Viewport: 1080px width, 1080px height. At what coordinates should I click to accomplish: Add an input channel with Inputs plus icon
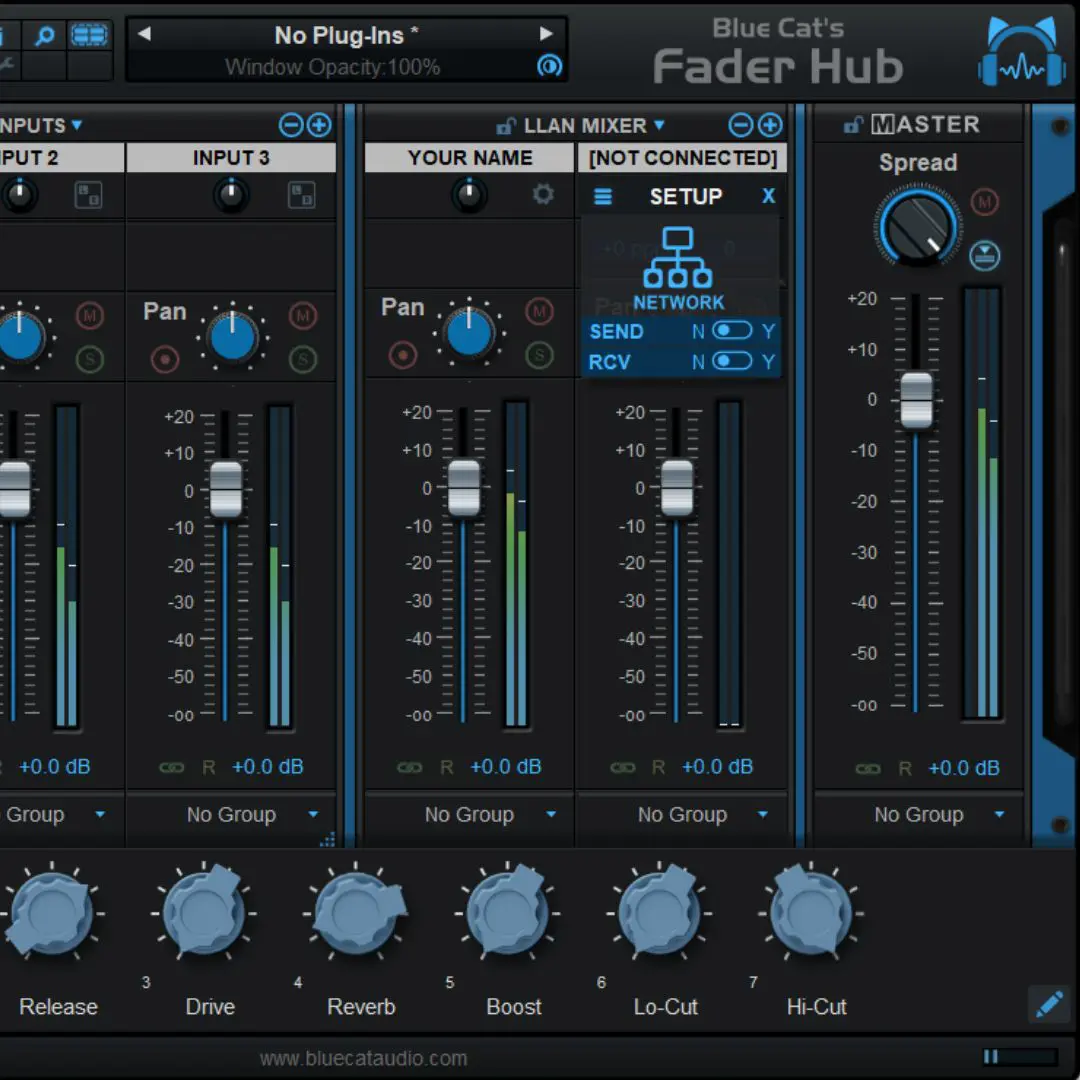coord(320,125)
